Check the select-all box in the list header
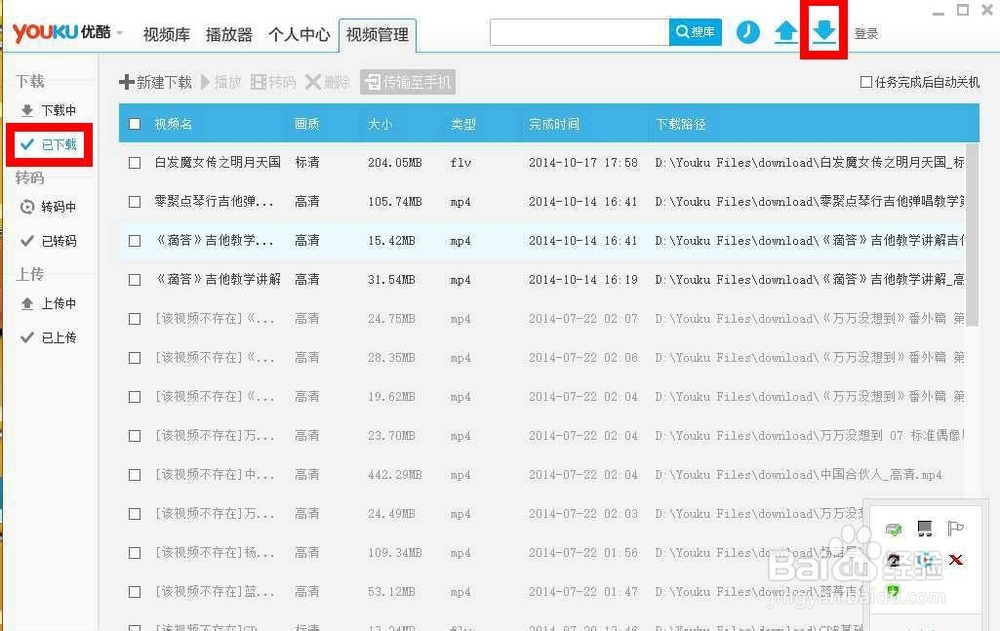The image size is (1000, 631). (134, 123)
